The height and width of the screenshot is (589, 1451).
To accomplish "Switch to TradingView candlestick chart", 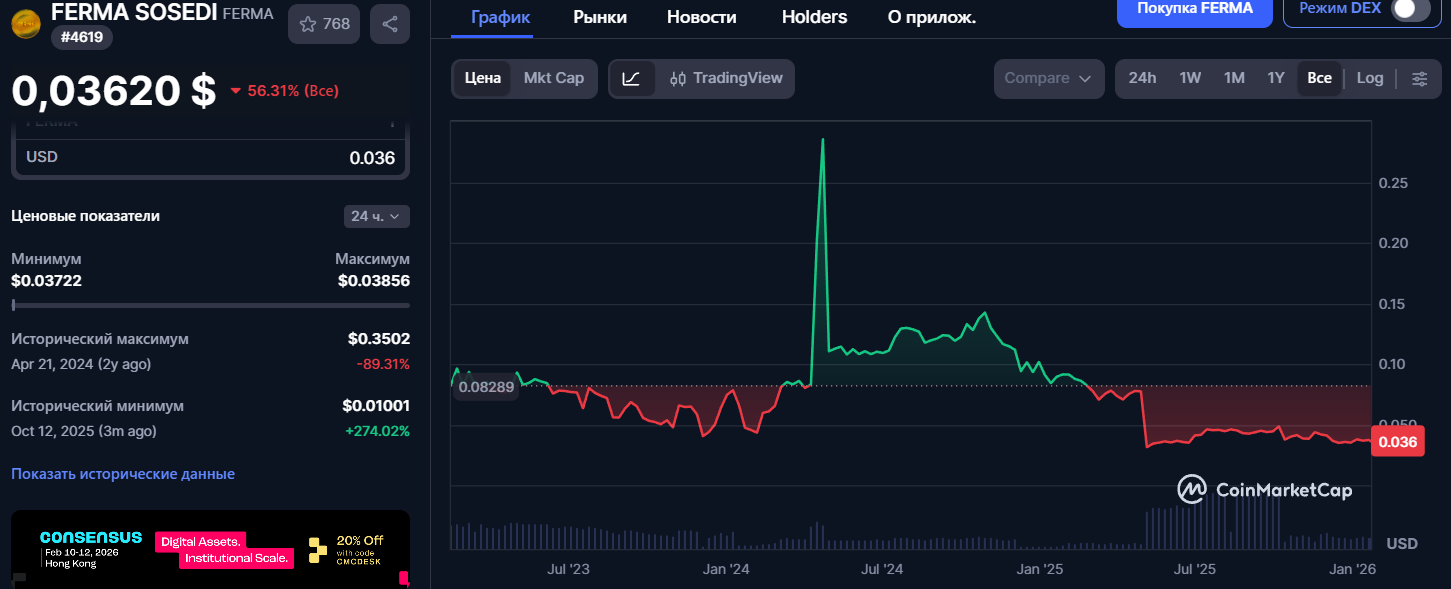I will (x=726, y=79).
